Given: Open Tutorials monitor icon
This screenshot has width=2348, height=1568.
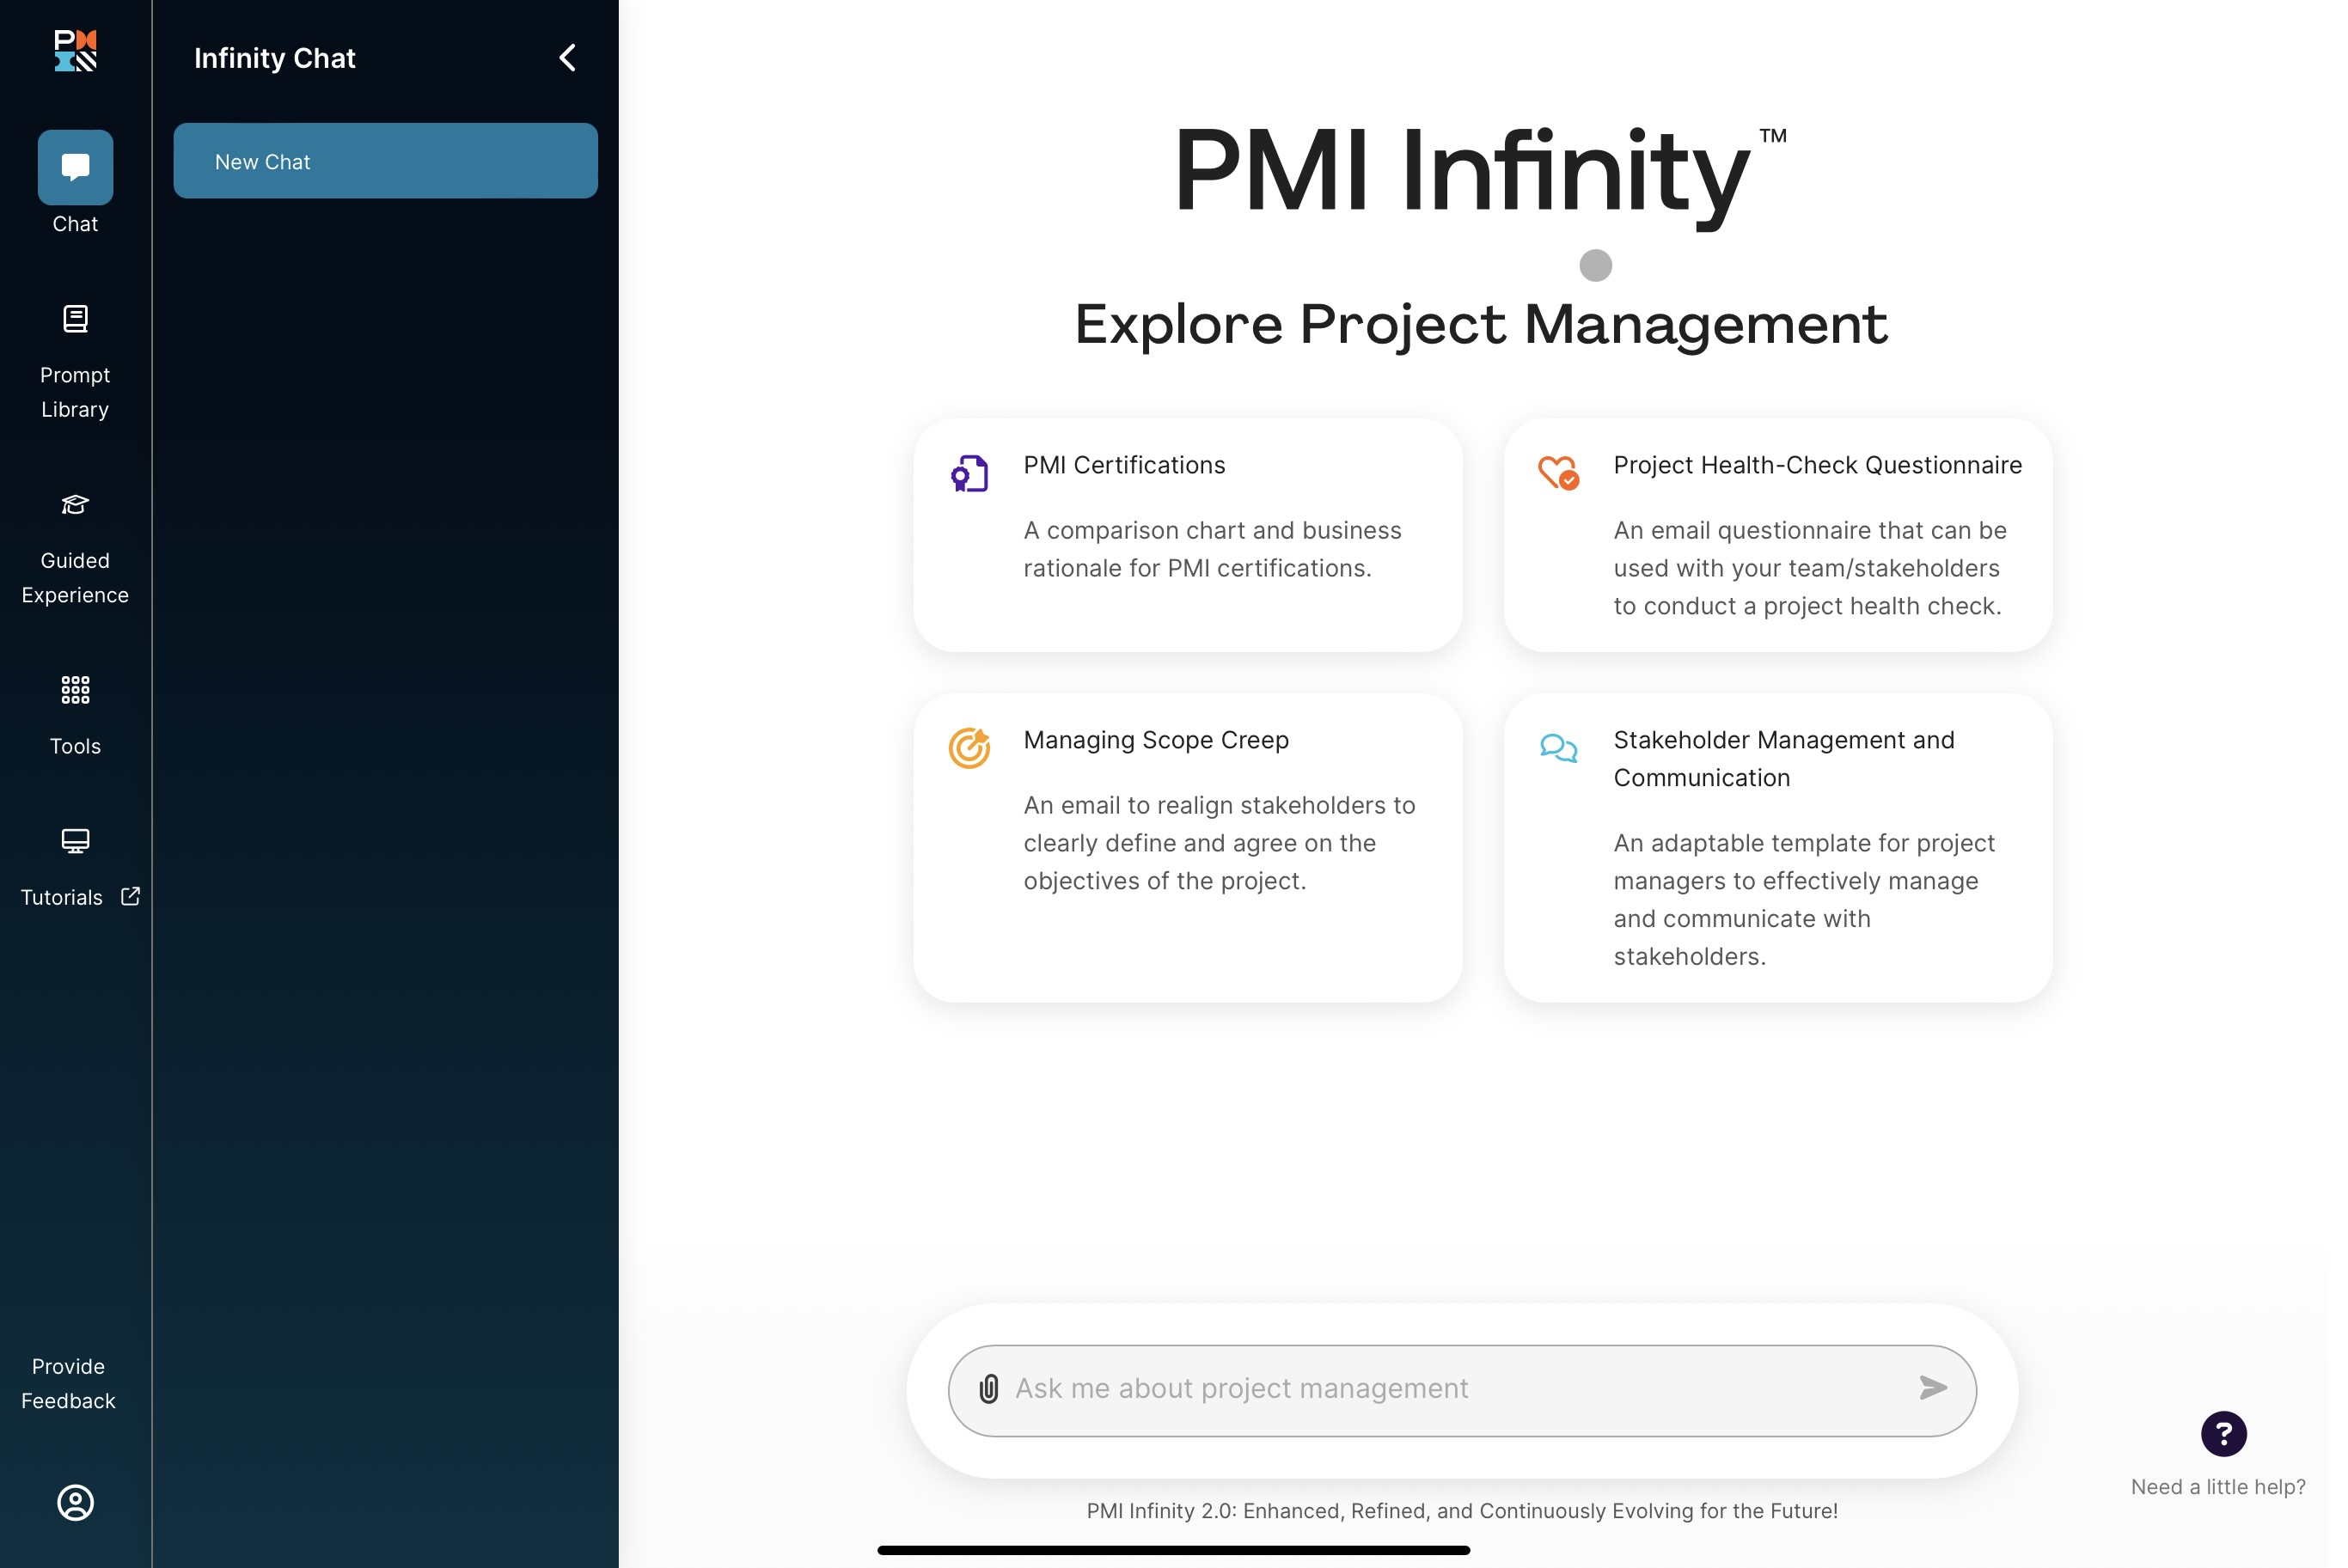Looking at the screenshot, I should click(75, 840).
